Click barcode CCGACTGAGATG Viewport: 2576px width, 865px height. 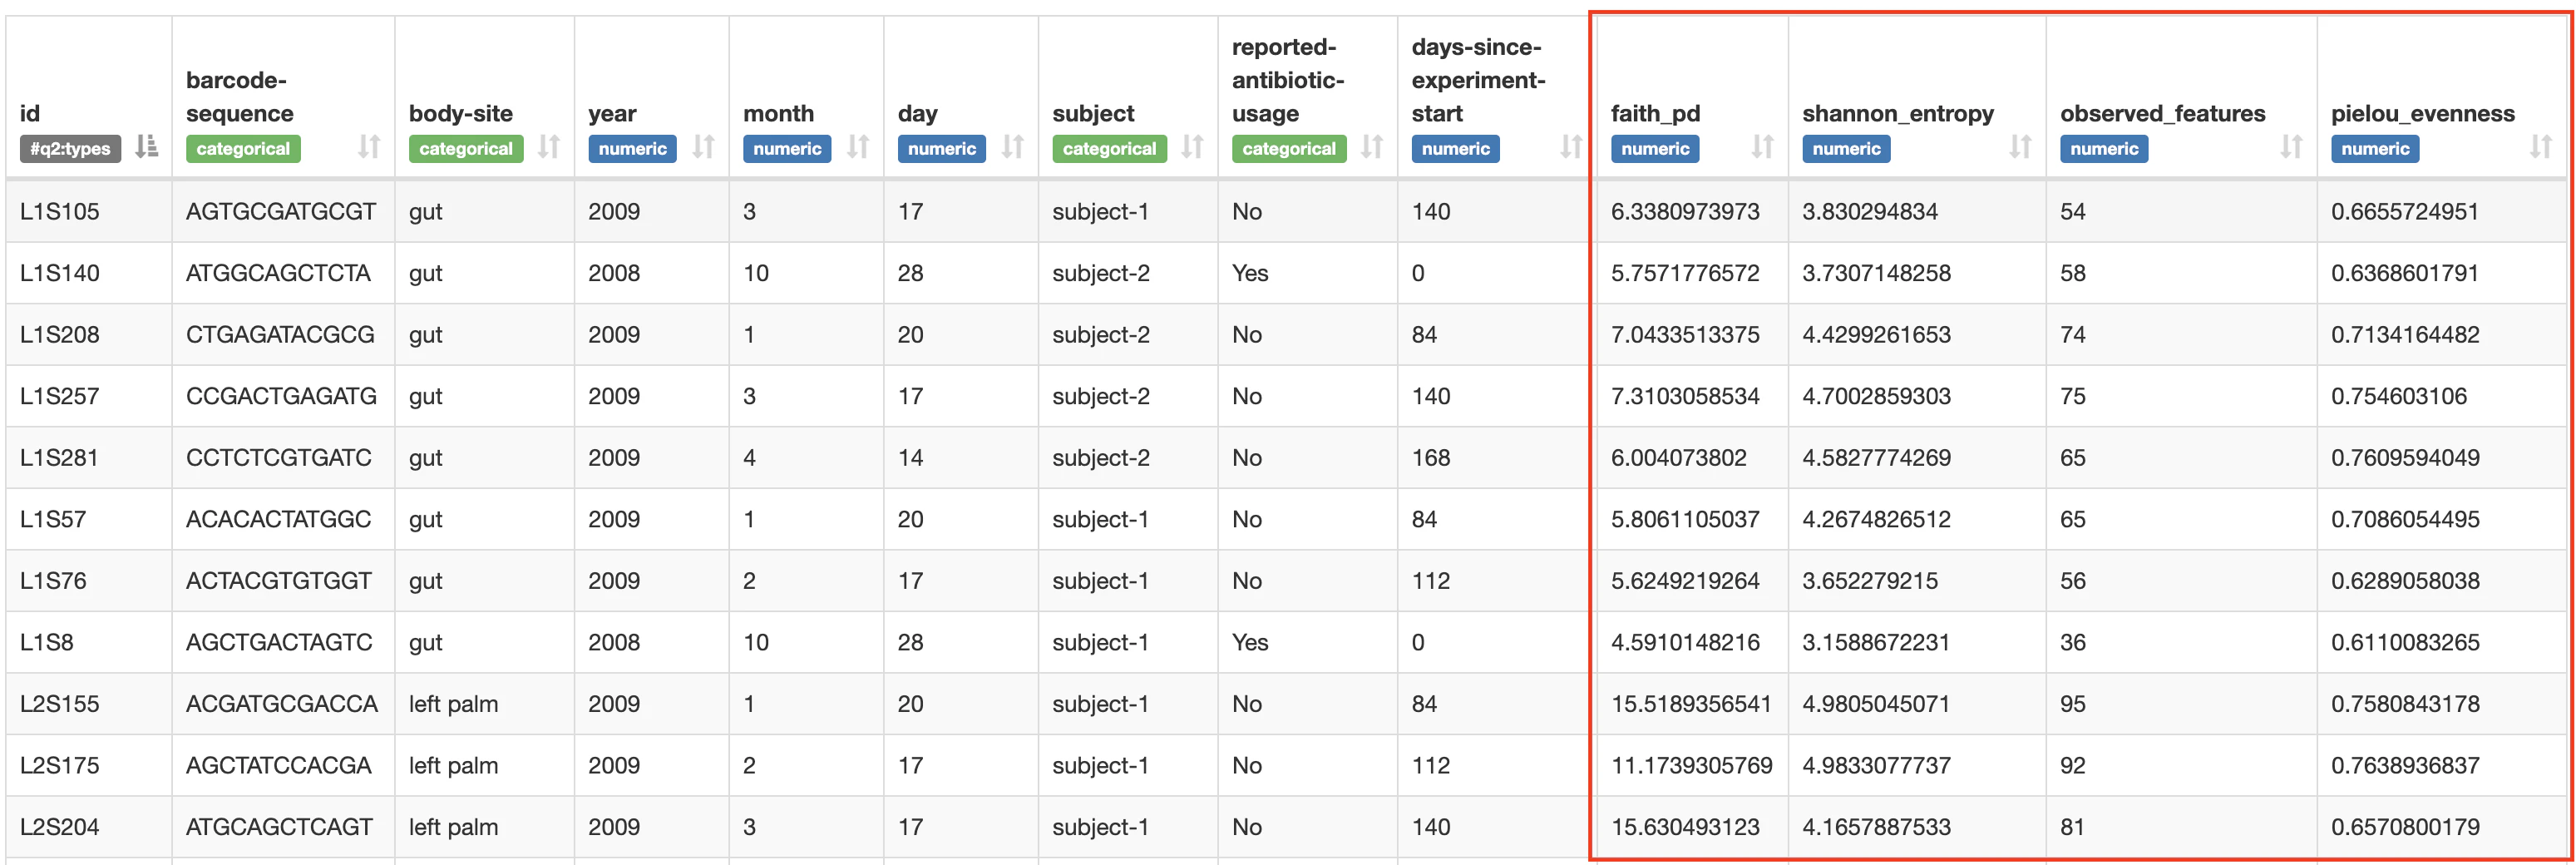[x=281, y=396]
